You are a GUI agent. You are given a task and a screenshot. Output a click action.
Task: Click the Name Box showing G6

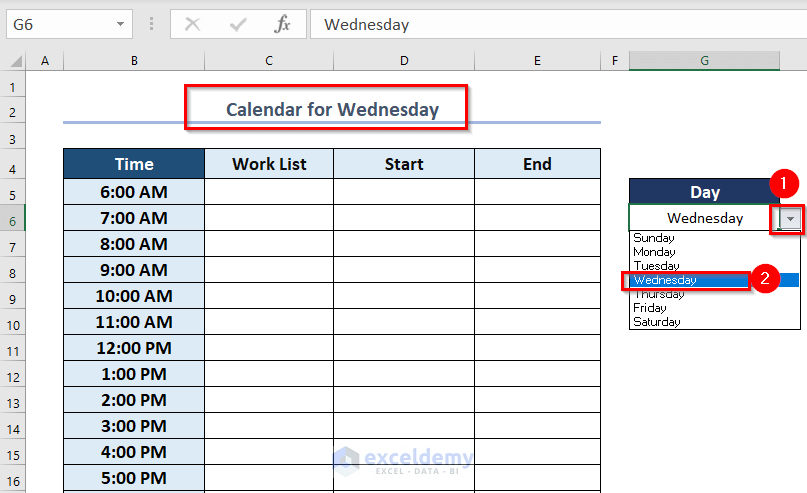pos(60,24)
